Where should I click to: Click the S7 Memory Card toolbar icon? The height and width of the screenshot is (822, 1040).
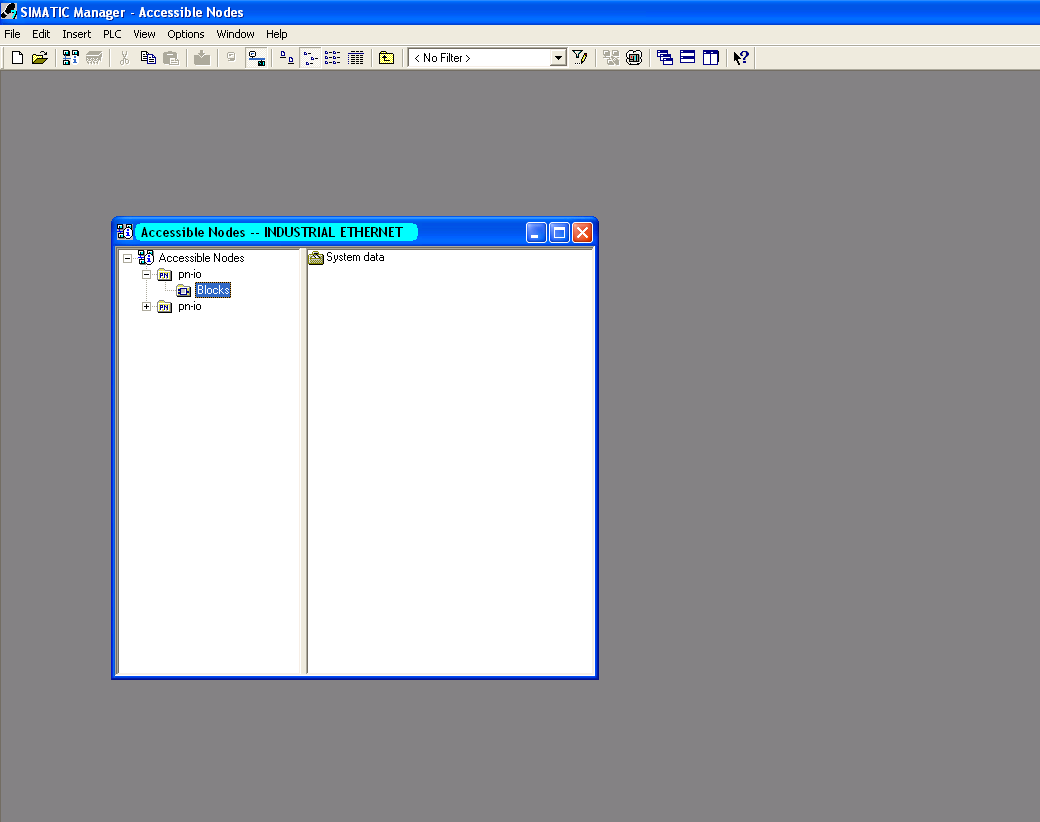pos(94,58)
